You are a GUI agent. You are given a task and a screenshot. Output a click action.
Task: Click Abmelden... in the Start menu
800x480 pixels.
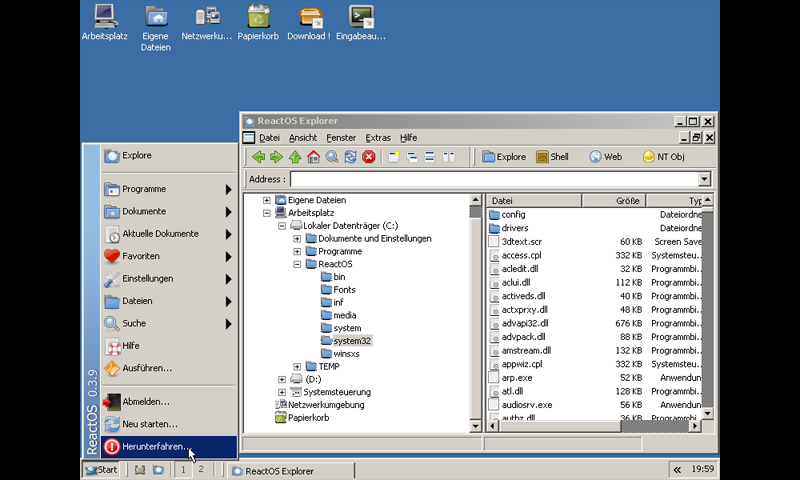pyautogui.click(x=169, y=402)
